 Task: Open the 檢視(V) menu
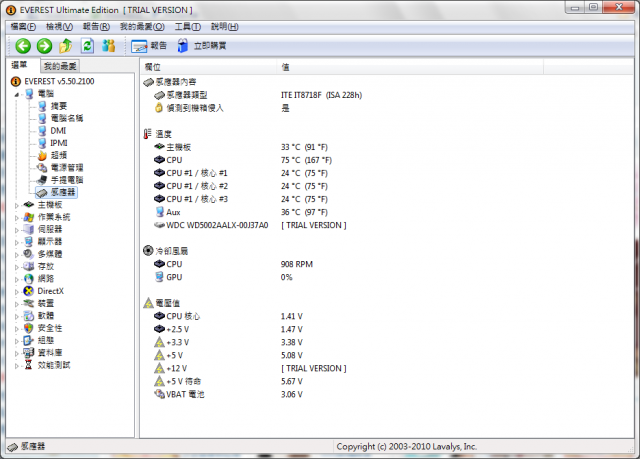(59, 27)
